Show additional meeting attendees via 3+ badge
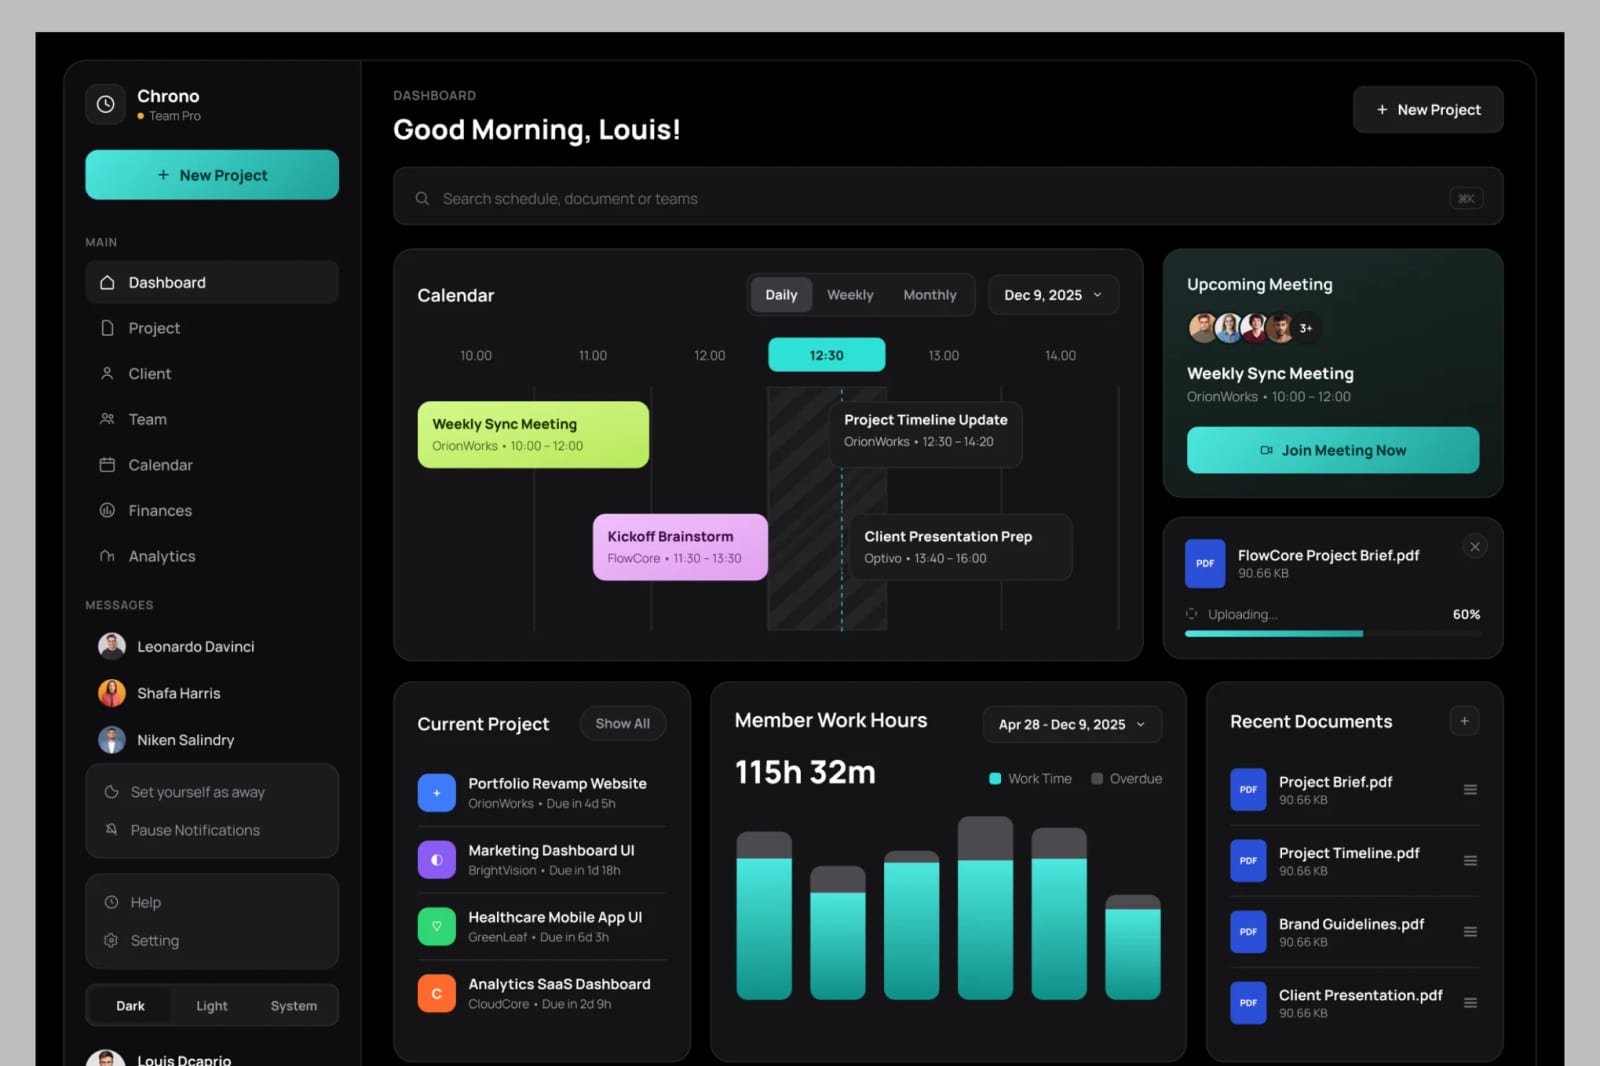 point(1306,328)
